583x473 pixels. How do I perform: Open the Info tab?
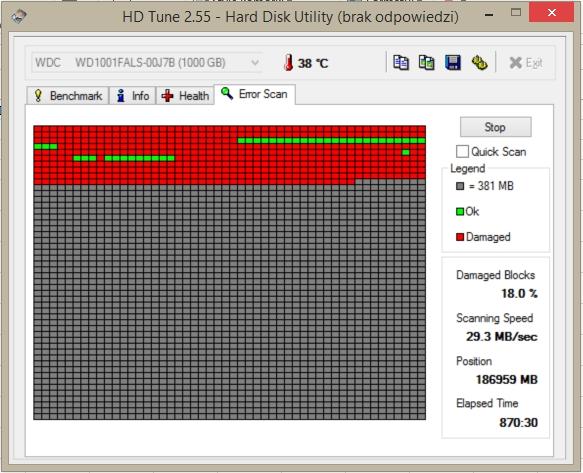[x=132, y=96]
